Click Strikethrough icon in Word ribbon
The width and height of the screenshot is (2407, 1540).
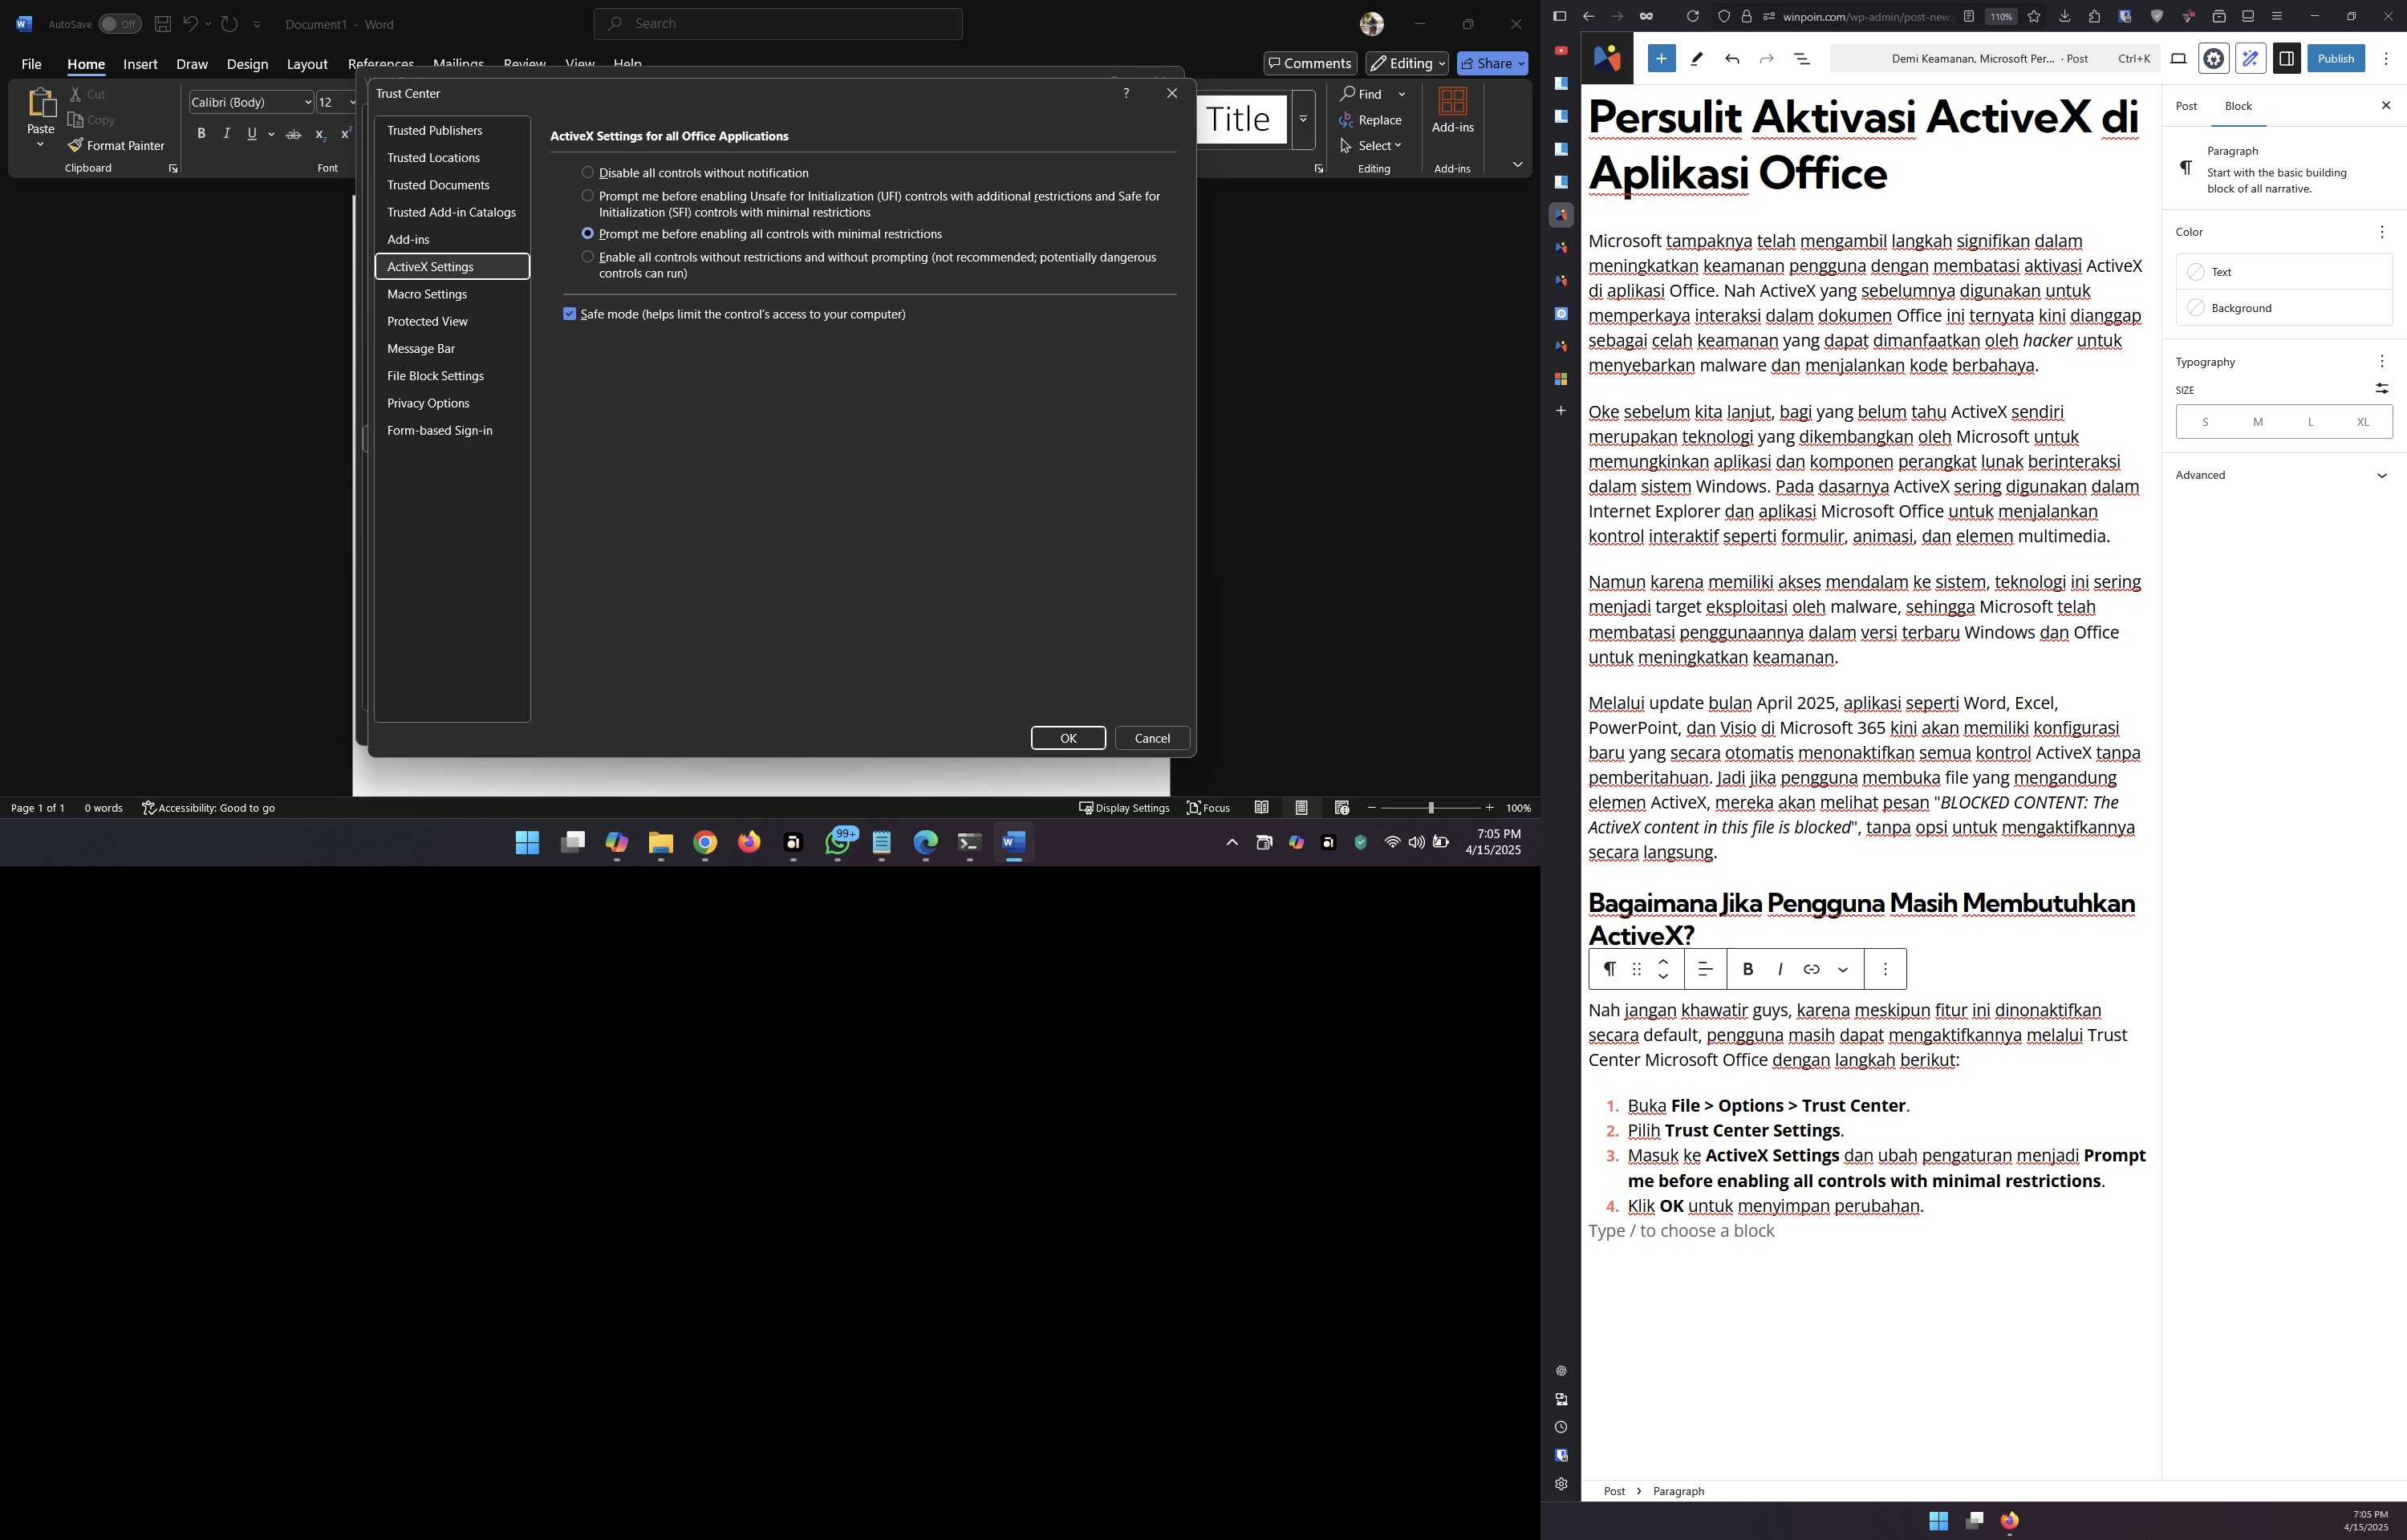coord(293,134)
